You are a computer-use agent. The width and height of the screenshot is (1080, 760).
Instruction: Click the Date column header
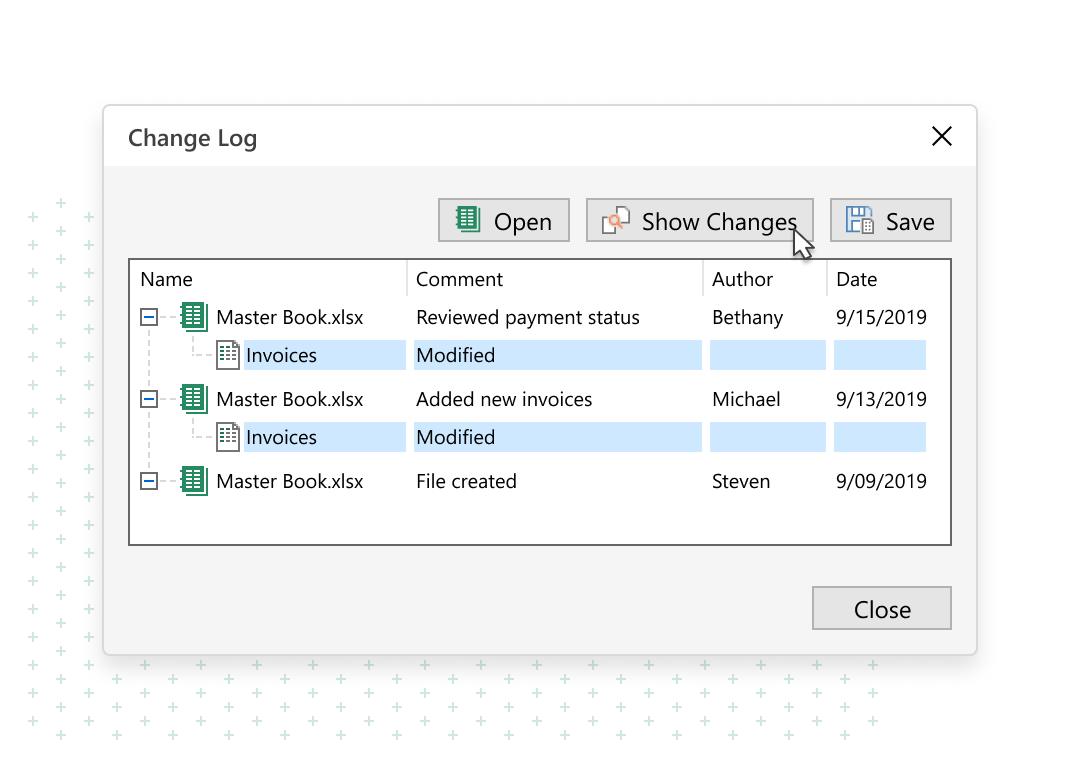[x=856, y=279]
